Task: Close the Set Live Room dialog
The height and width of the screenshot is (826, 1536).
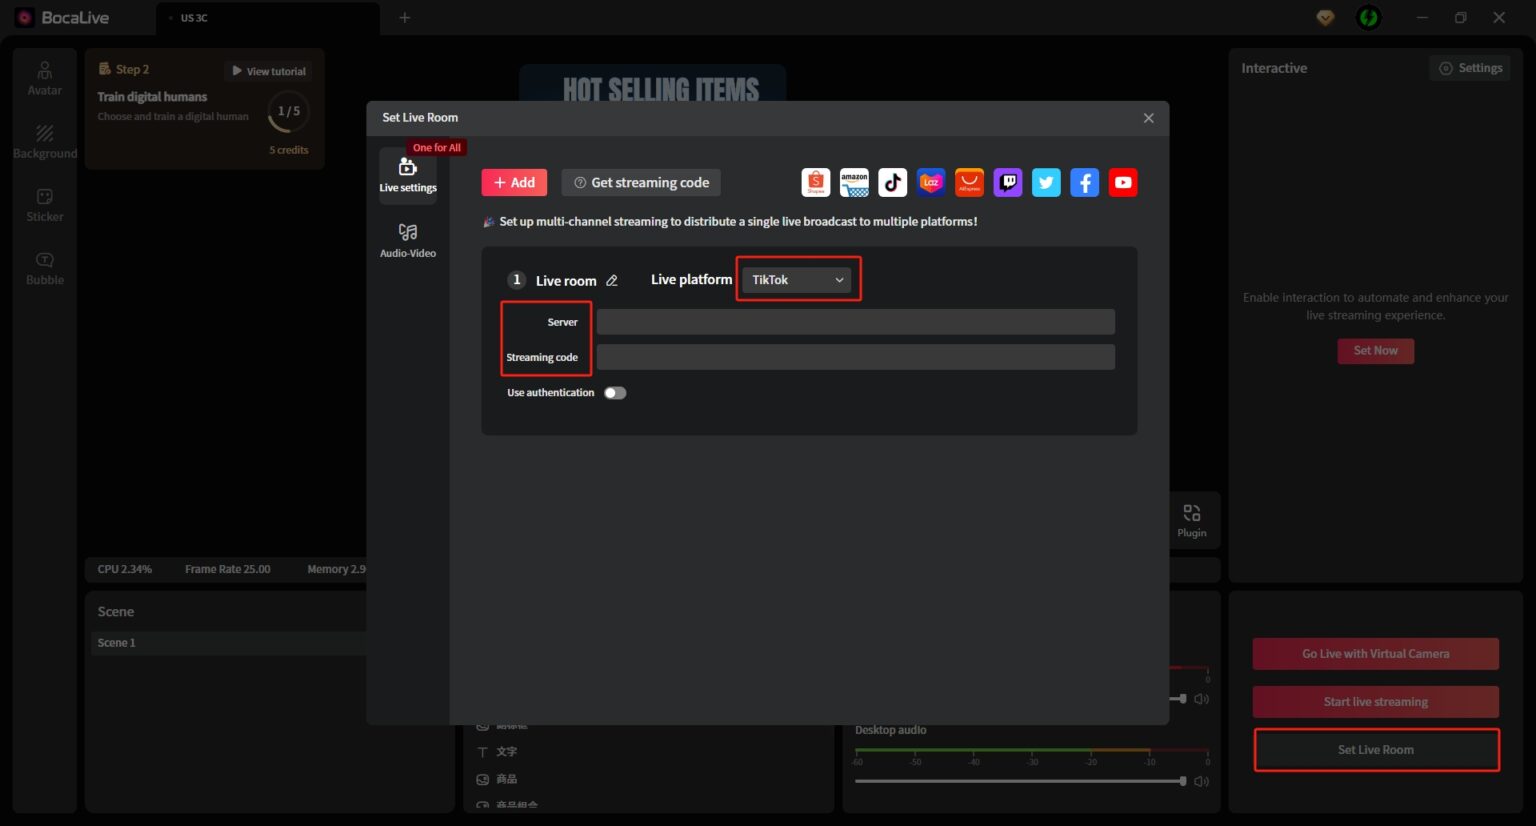Action: pyautogui.click(x=1148, y=118)
